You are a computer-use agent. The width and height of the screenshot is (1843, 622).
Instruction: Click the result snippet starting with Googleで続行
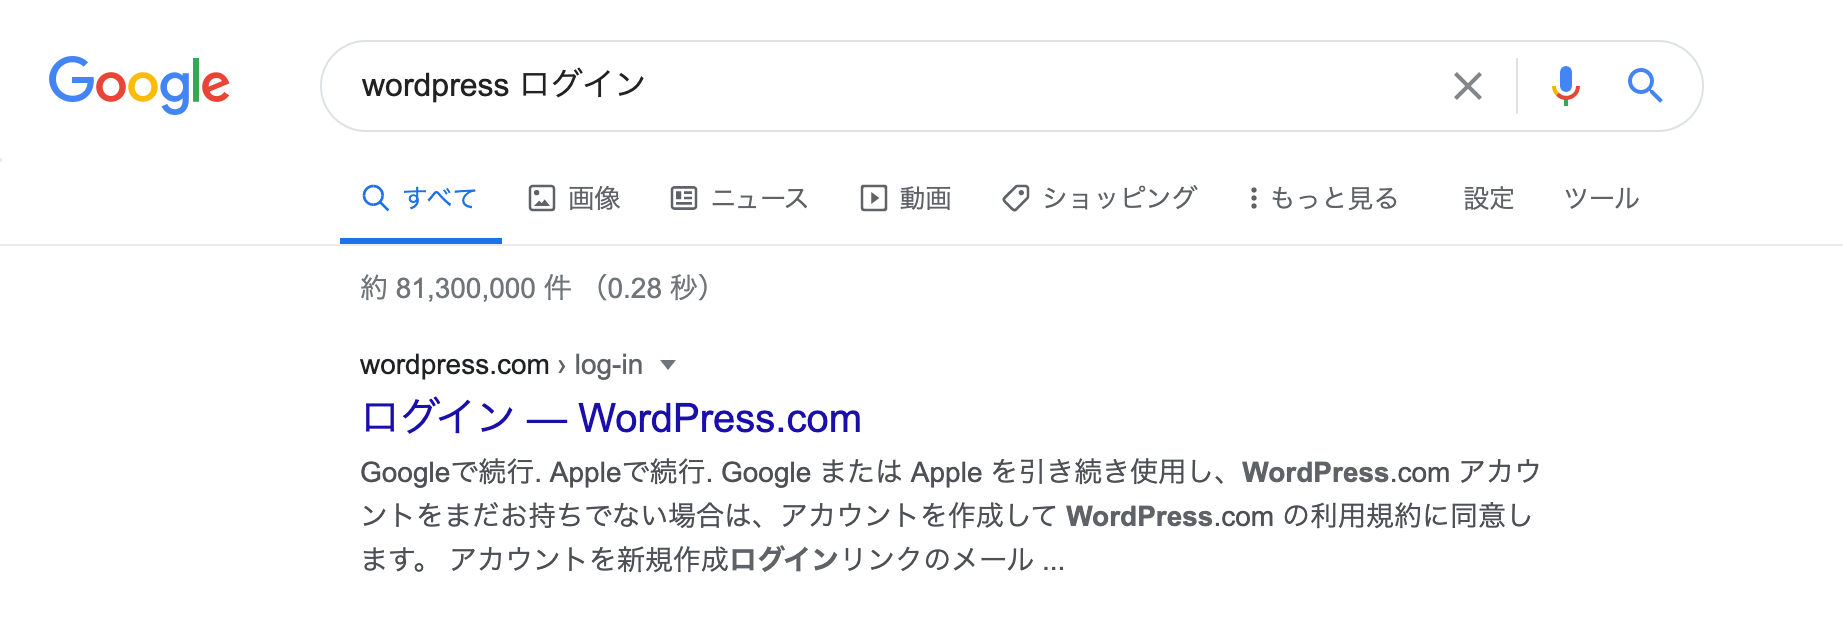950,515
